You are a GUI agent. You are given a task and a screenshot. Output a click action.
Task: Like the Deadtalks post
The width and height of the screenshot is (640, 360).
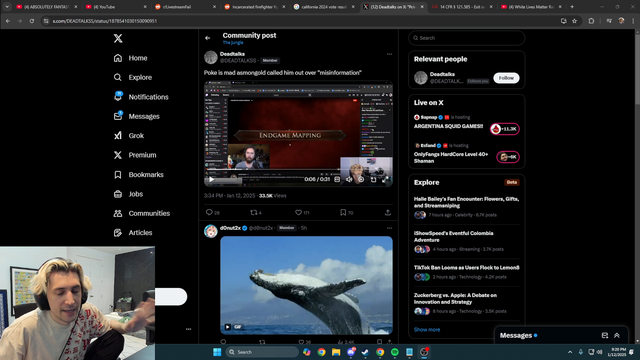[302, 212]
